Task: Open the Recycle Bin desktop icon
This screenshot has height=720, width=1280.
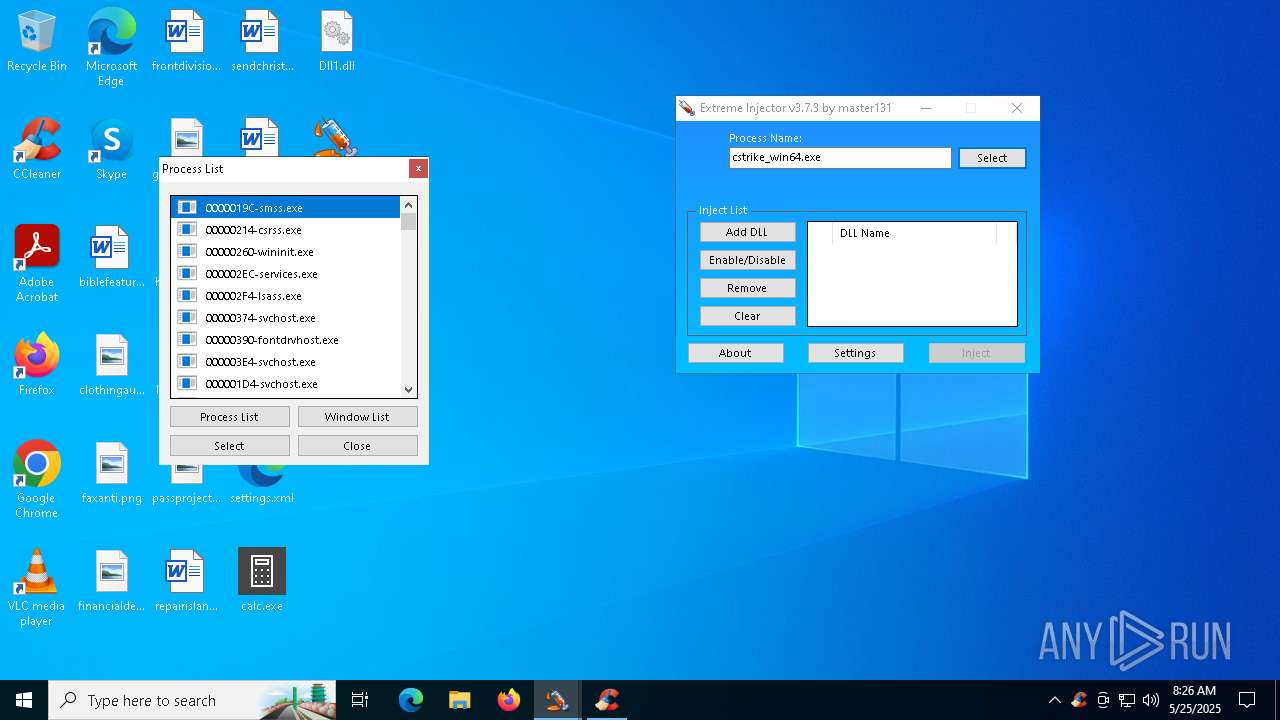Action: pyautogui.click(x=37, y=42)
